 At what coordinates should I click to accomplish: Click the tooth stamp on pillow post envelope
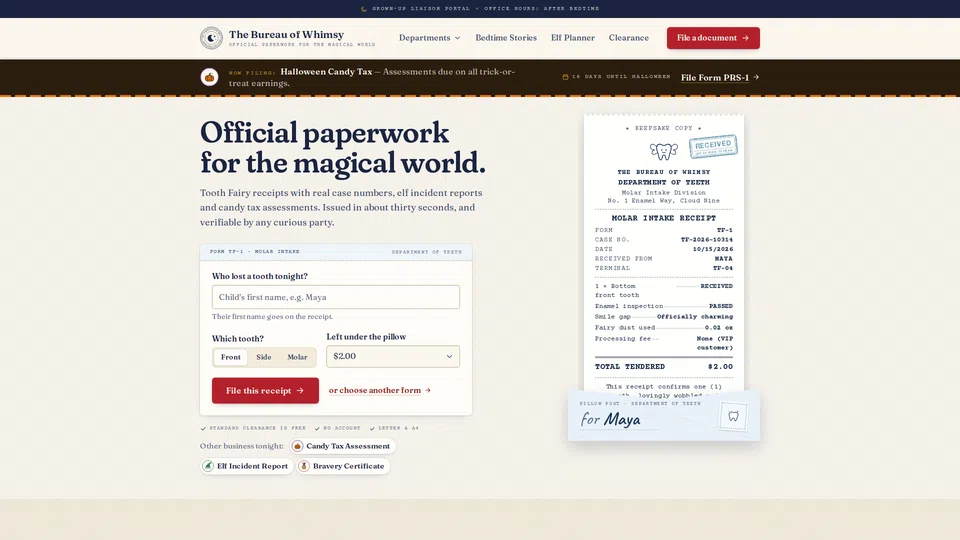[733, 416]
